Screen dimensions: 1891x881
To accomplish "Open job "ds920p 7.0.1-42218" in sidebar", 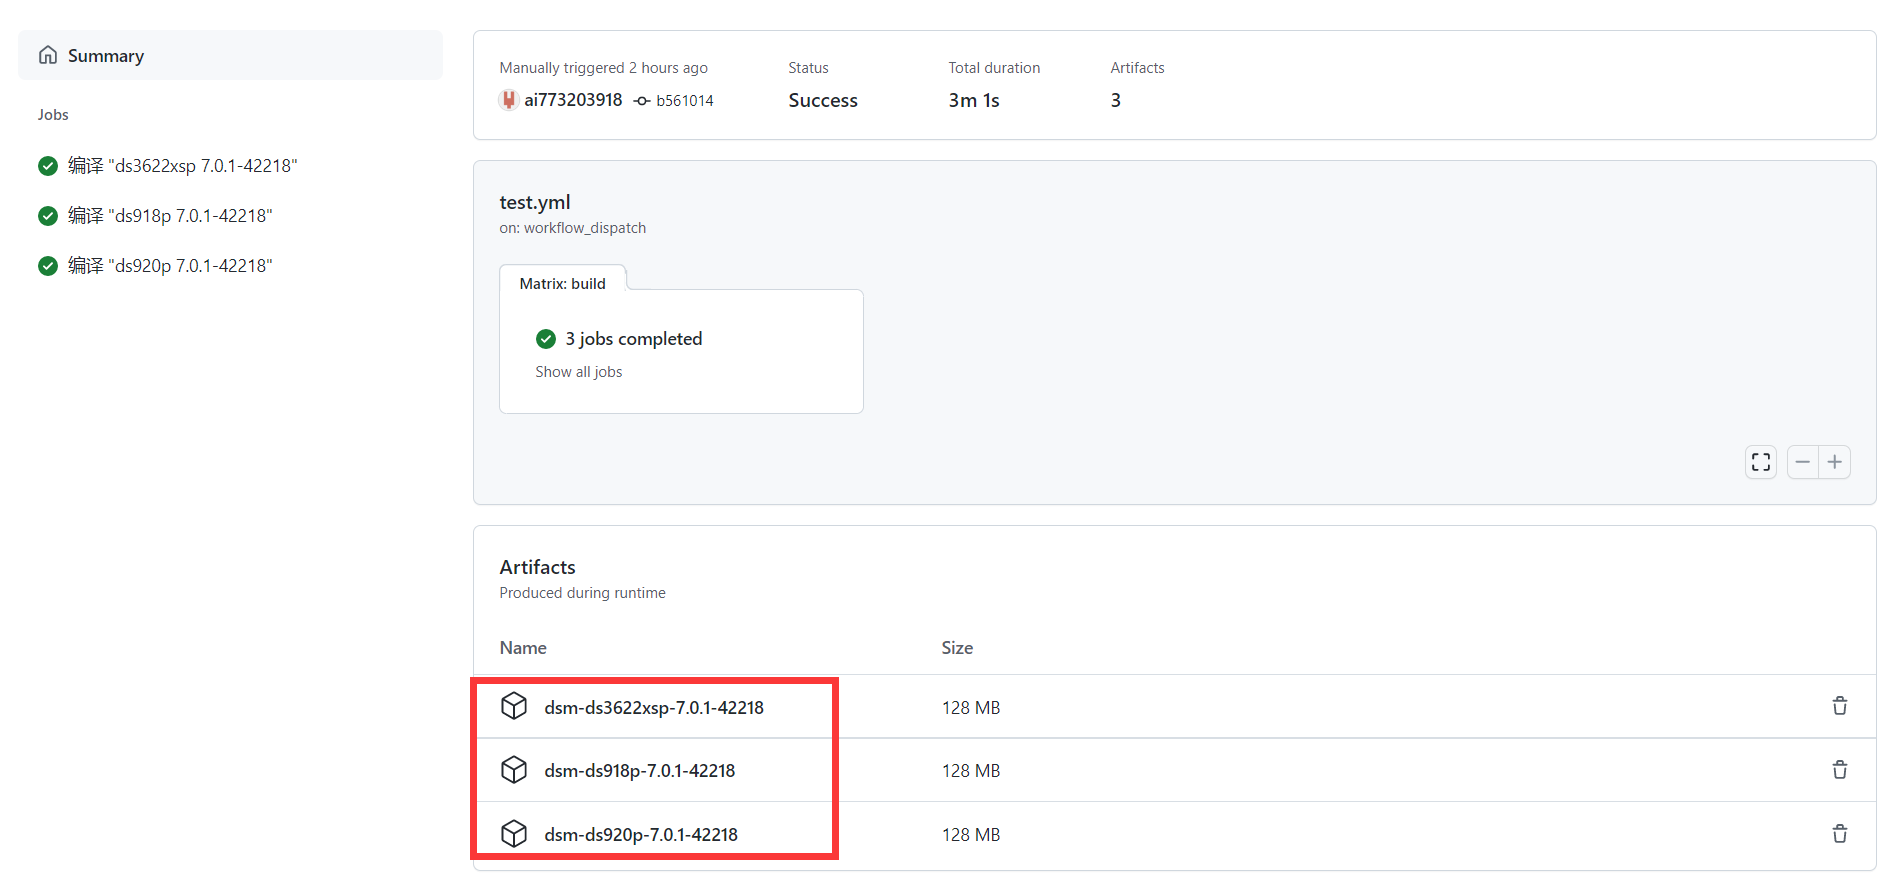I will [170, 266].
